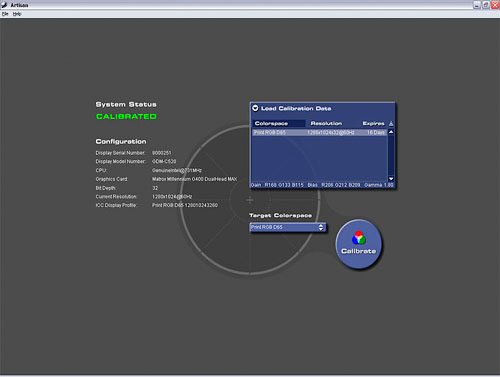Sort by the Resolution column header
Viewport: 500px width, 377px height.
click(x=326, y=123)
